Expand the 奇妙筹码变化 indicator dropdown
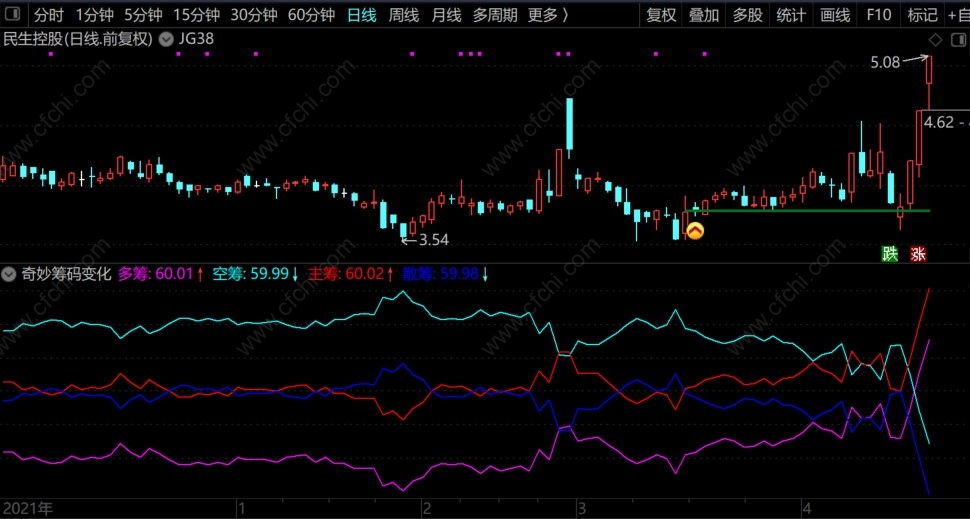 [9, 274]
